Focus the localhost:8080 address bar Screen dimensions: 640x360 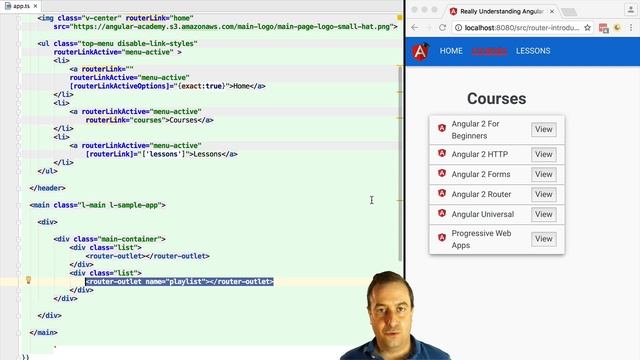(522, 28)
